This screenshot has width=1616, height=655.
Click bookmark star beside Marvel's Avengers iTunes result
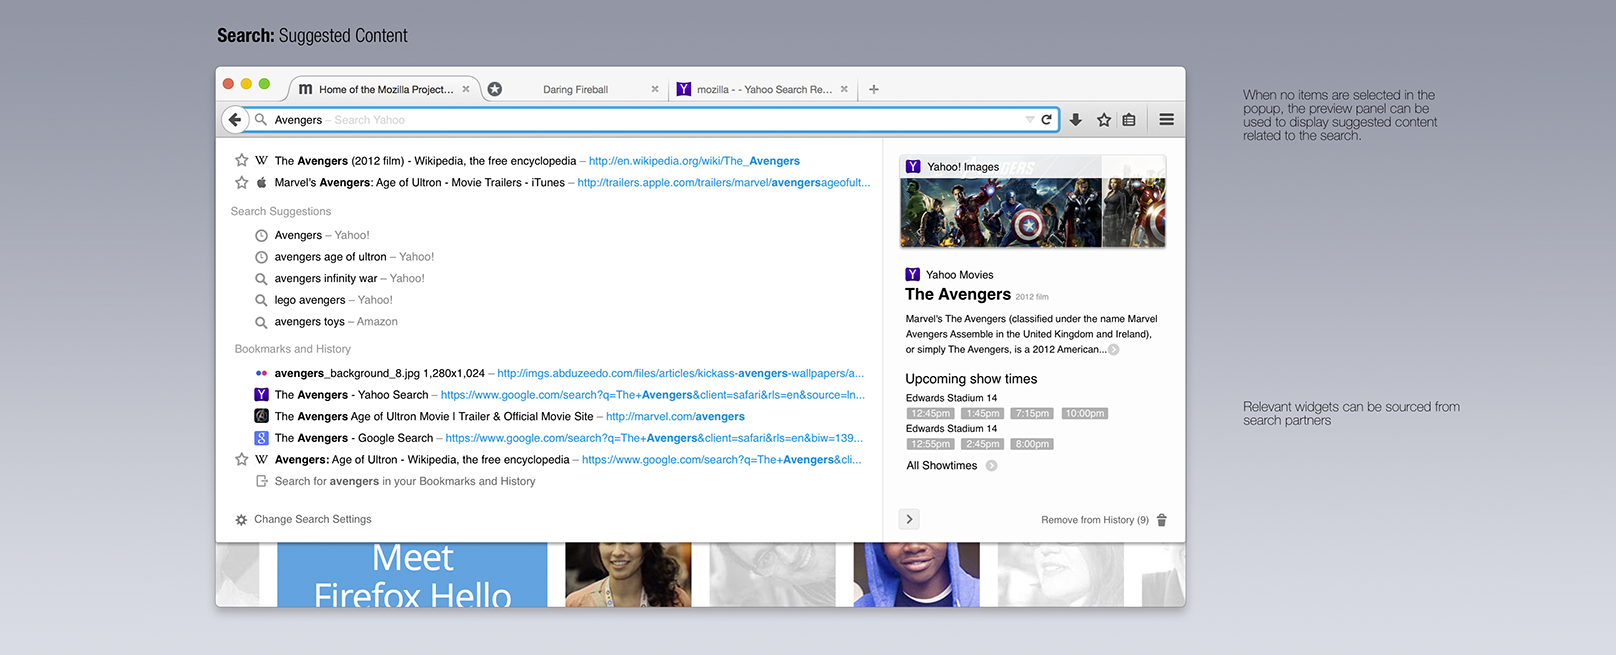(x=241, y=182)
